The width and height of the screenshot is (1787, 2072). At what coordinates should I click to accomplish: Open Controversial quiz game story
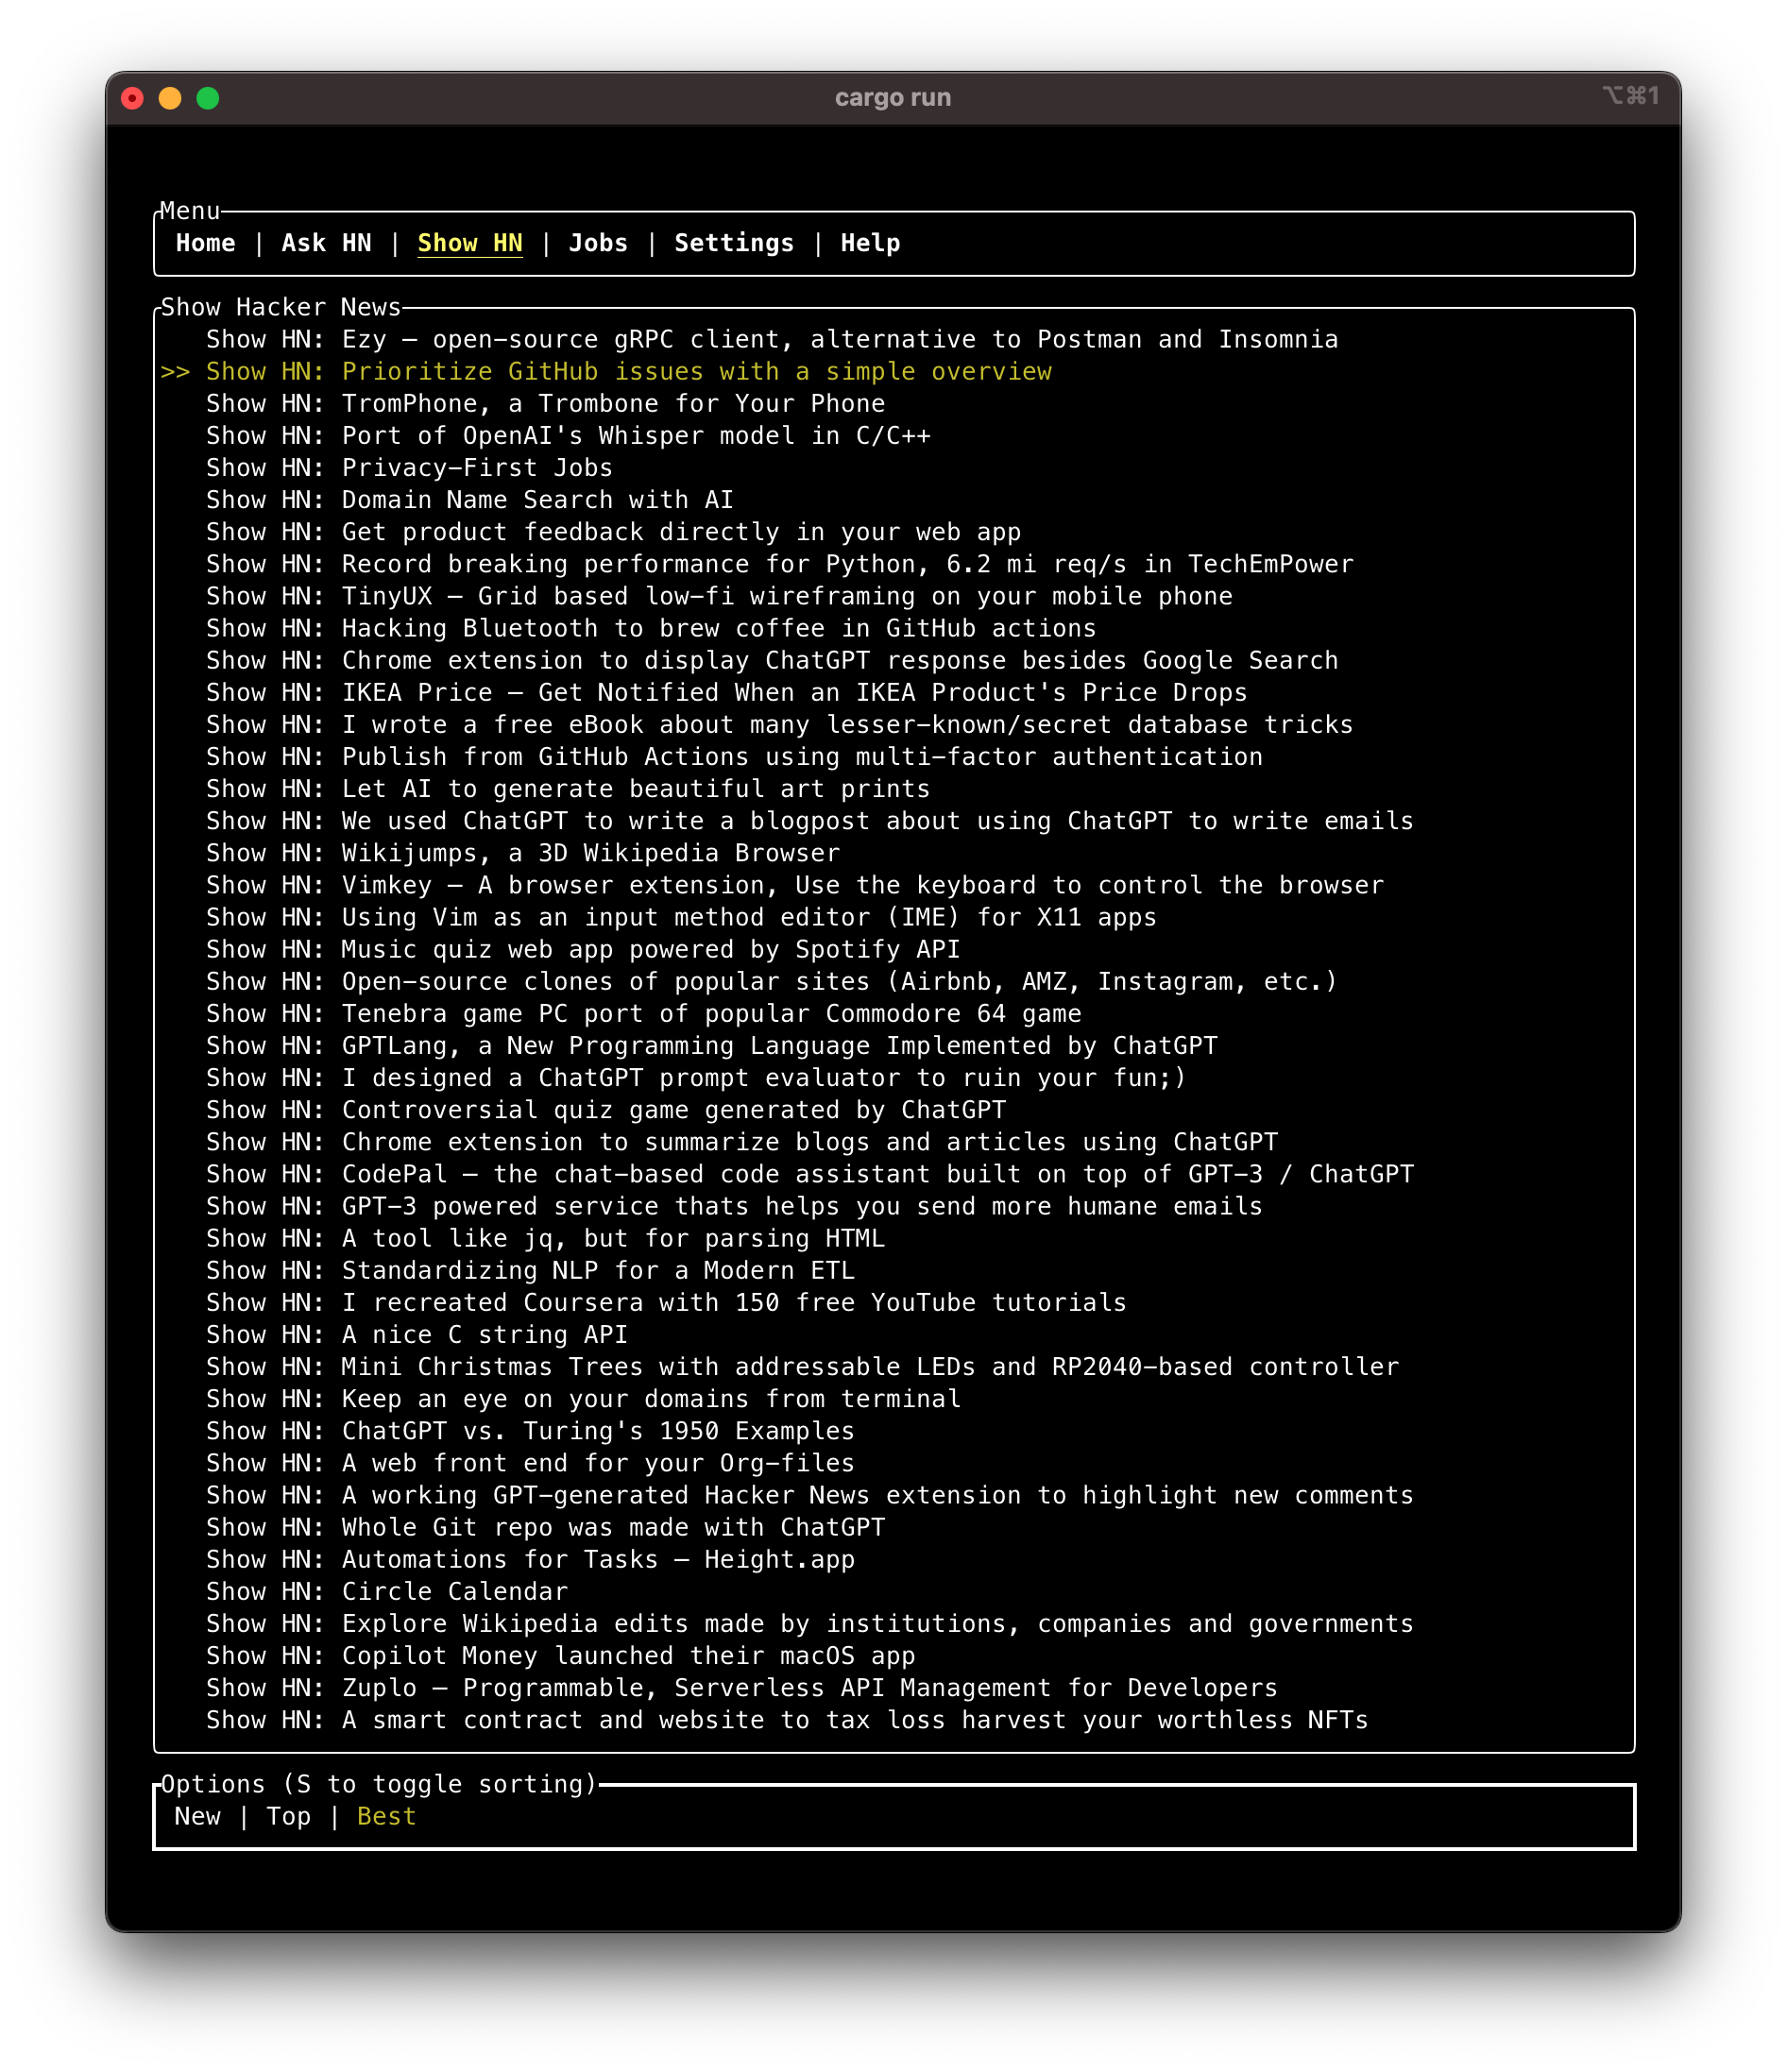pos(606,1110)
